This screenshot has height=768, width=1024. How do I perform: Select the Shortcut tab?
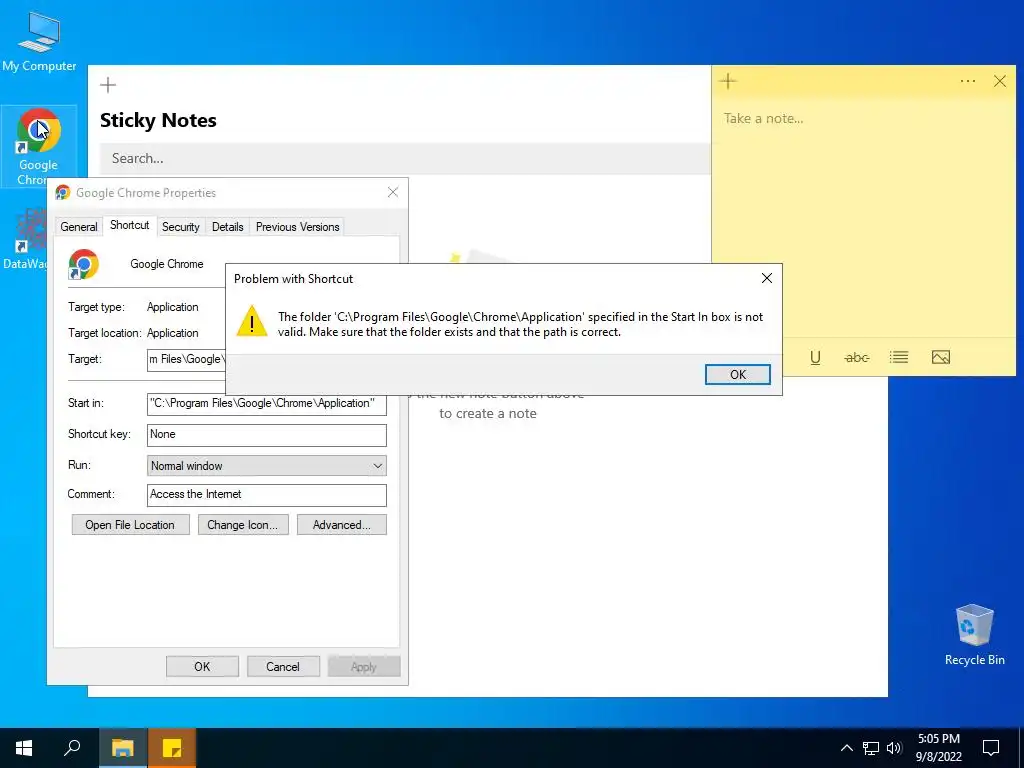tap(129, 225)
